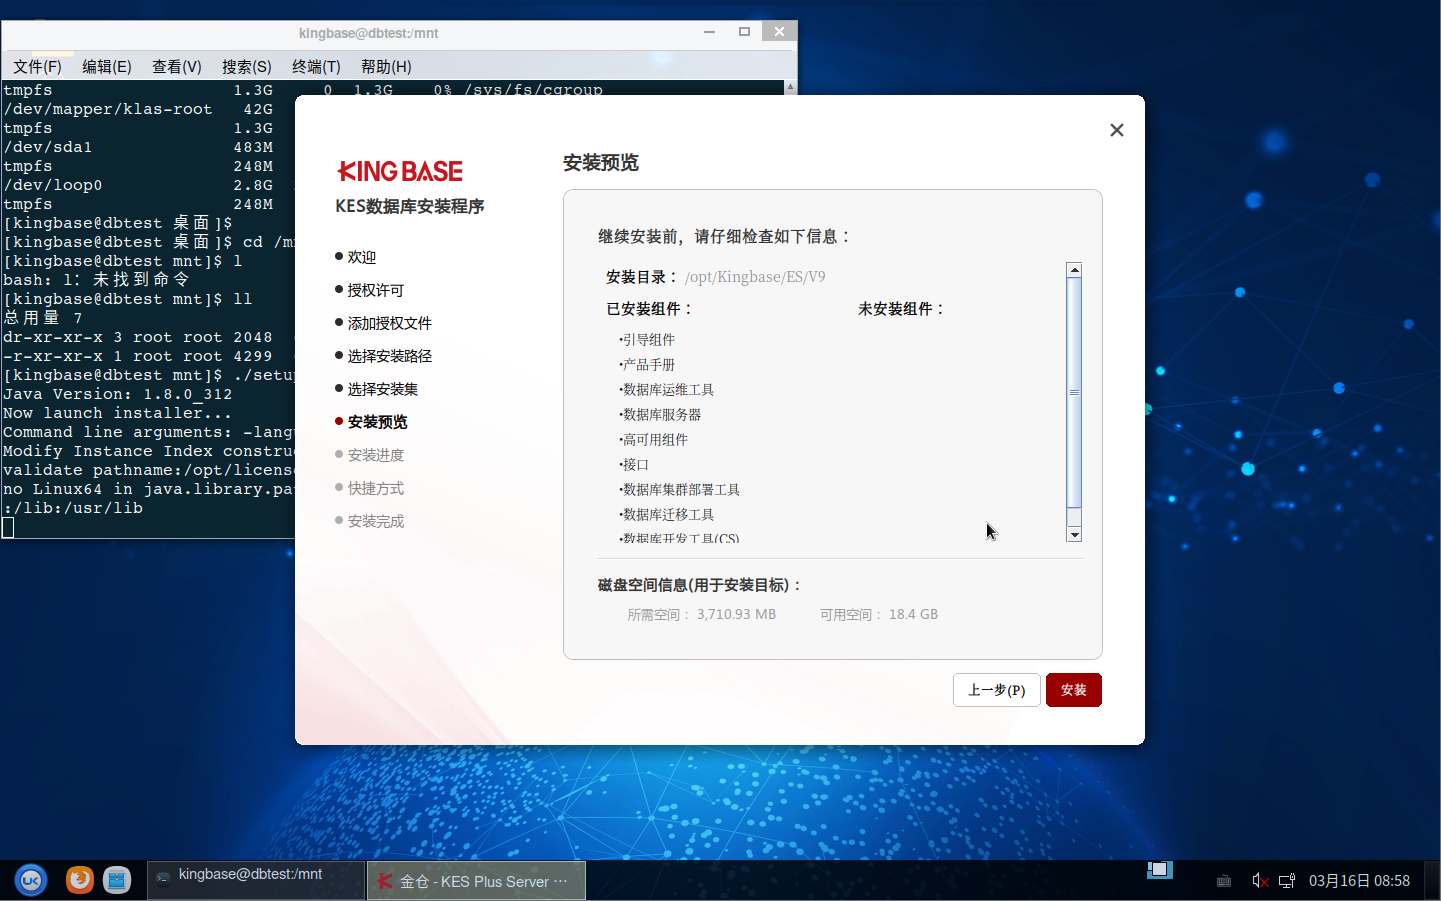This screenshot has width=1441, height=901.
Task: Open the 搜索(S) menu in terminal
Action: coord(247,67)
